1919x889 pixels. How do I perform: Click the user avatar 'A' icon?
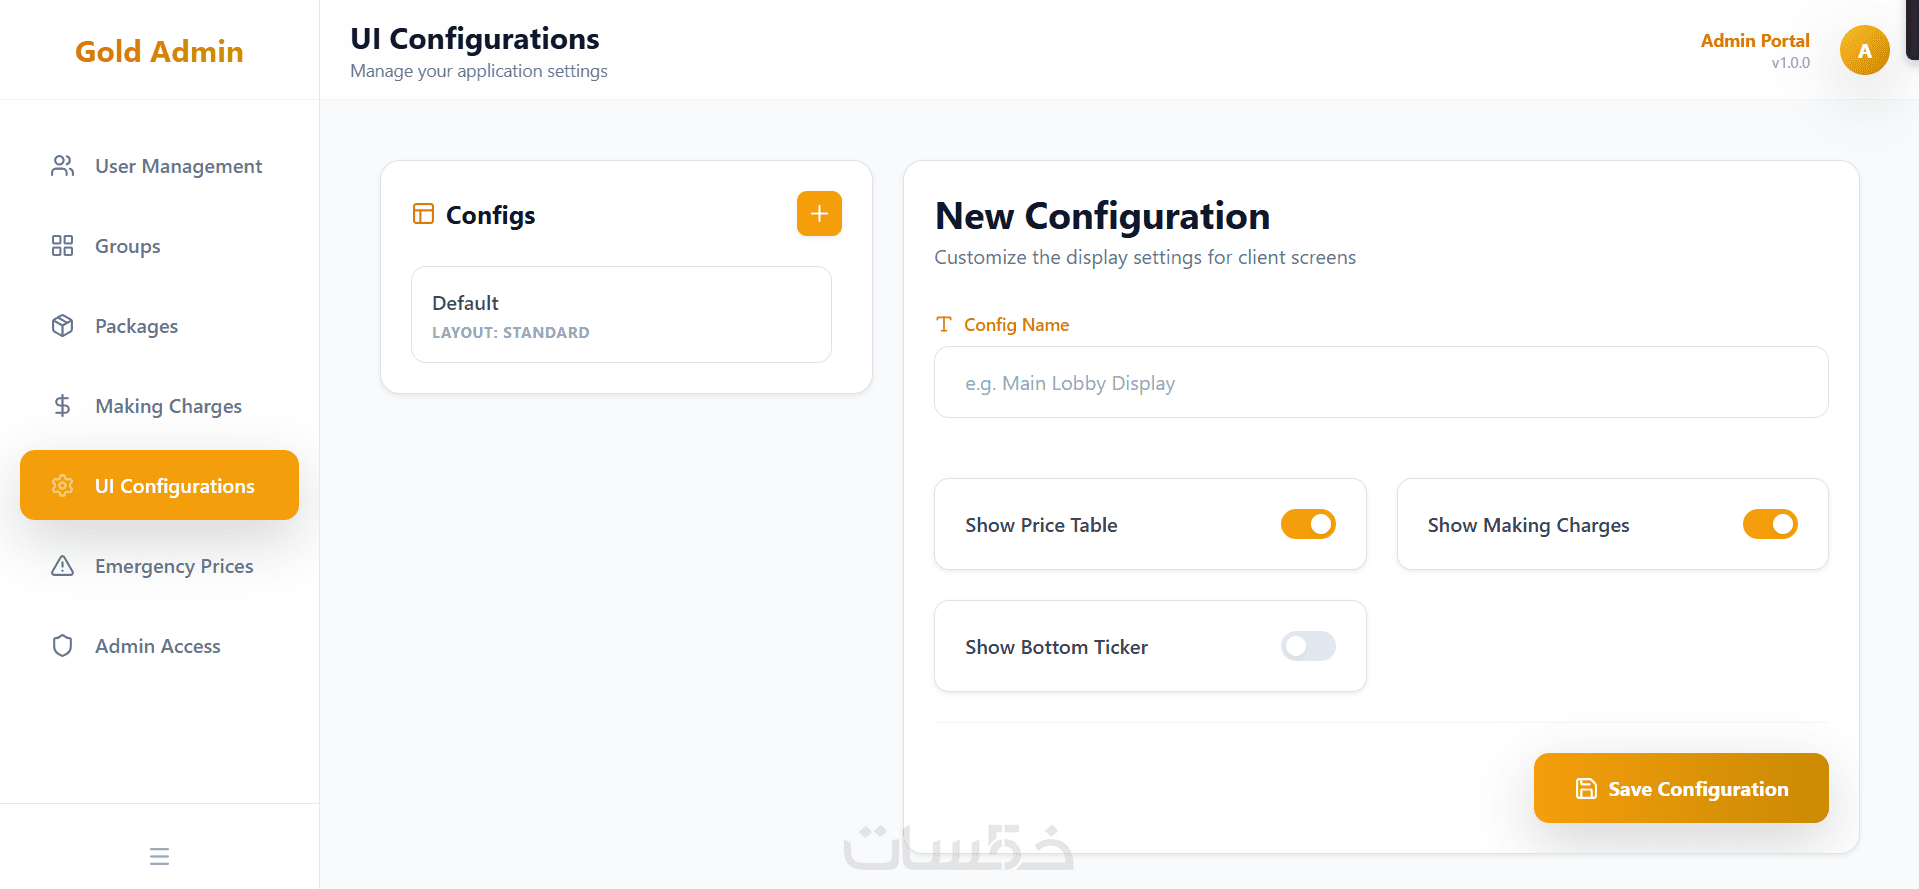pos(1864,51)
